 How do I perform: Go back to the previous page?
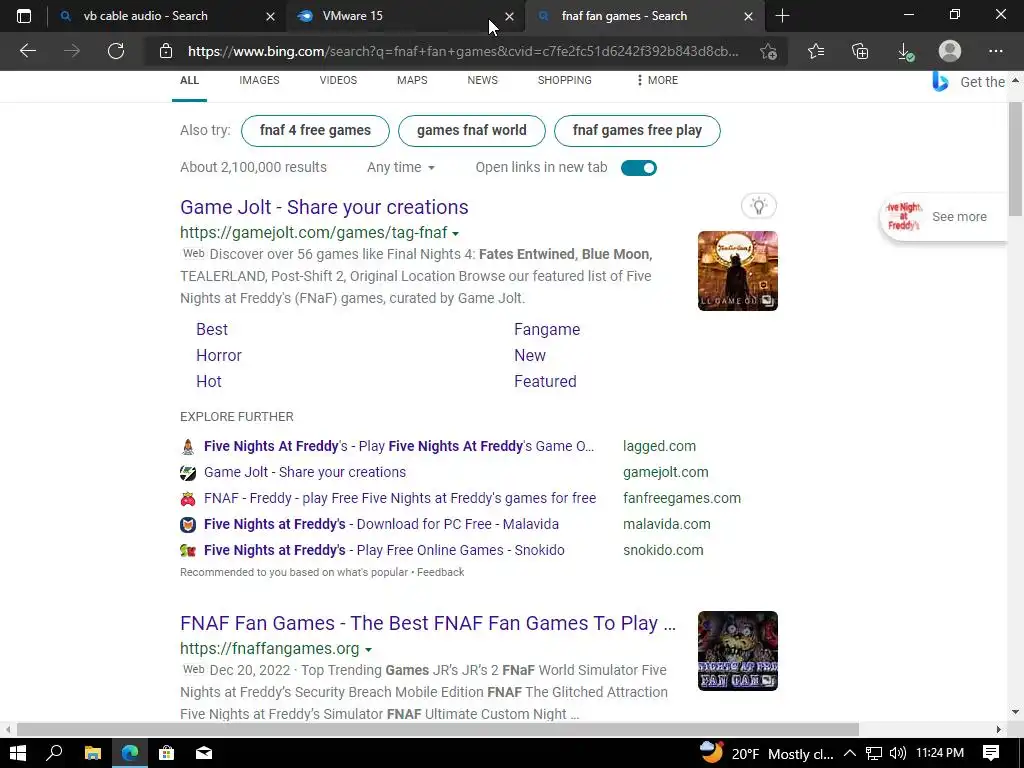[28, 51]
